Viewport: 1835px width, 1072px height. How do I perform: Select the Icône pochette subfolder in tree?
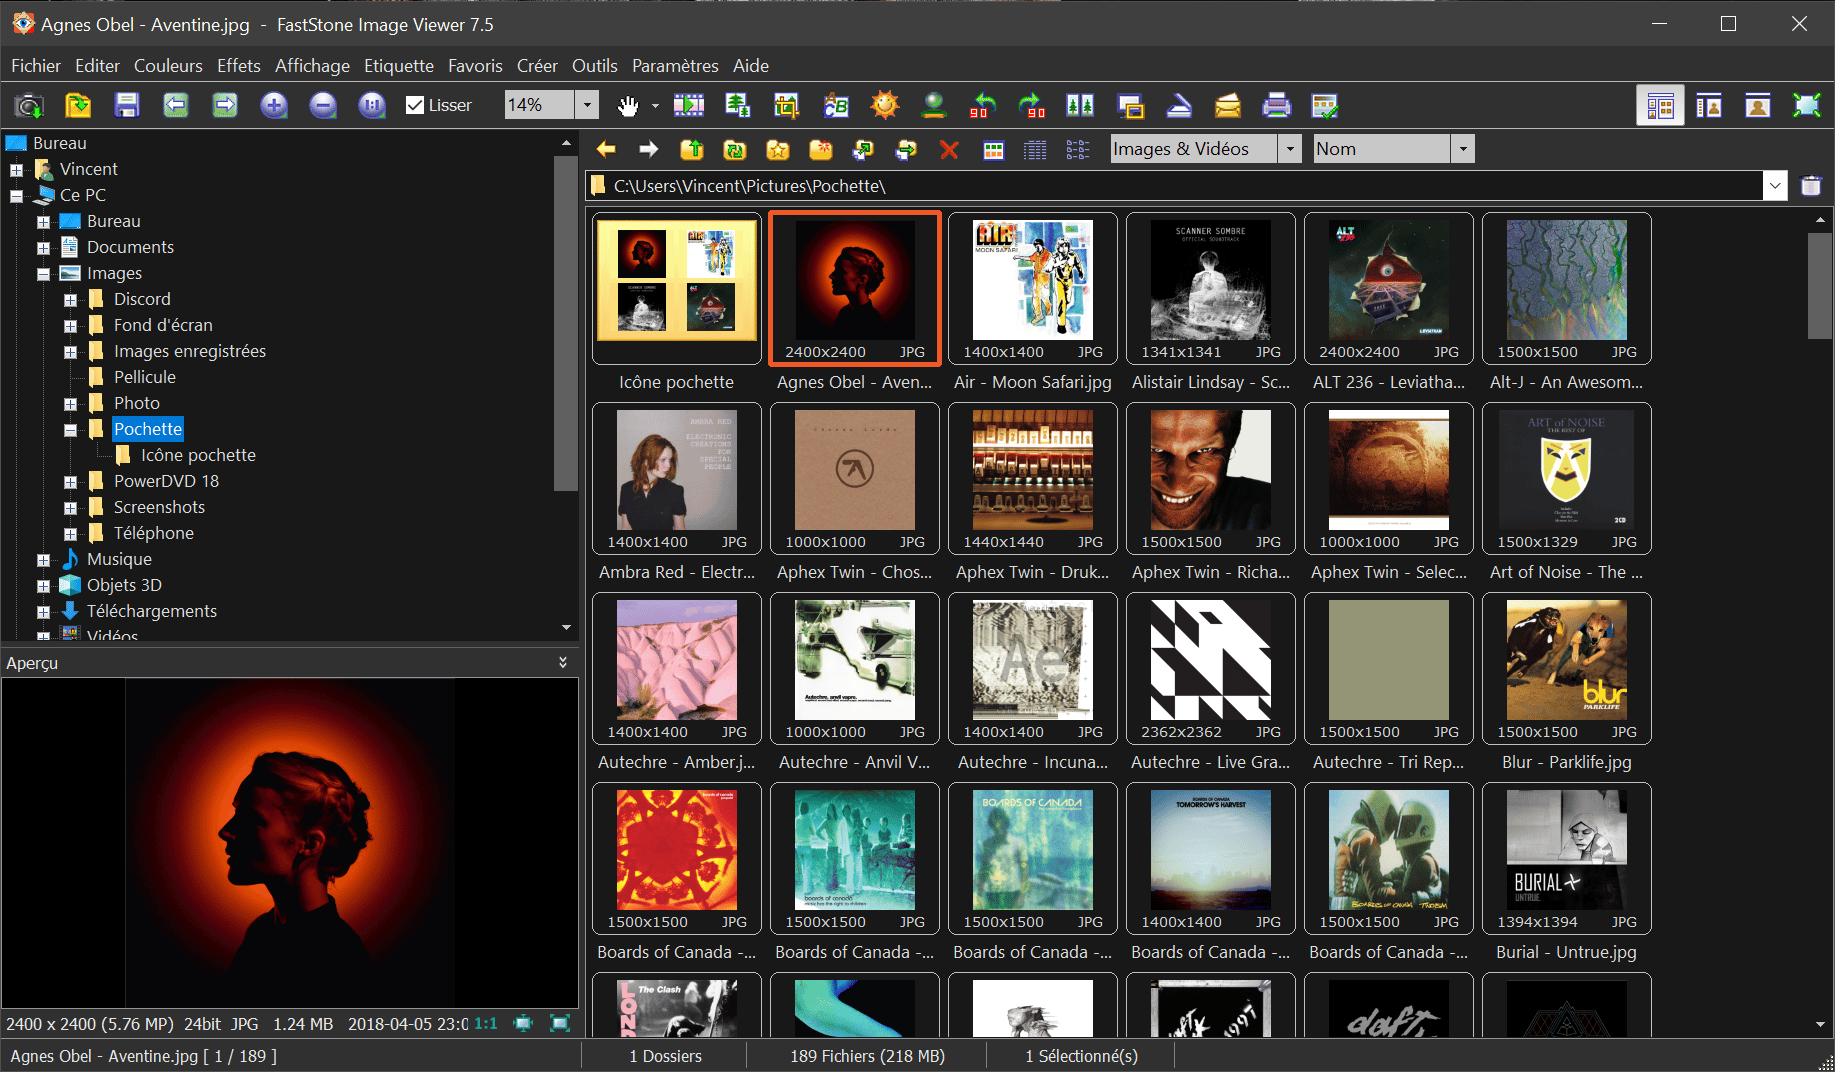pos(198,455)
